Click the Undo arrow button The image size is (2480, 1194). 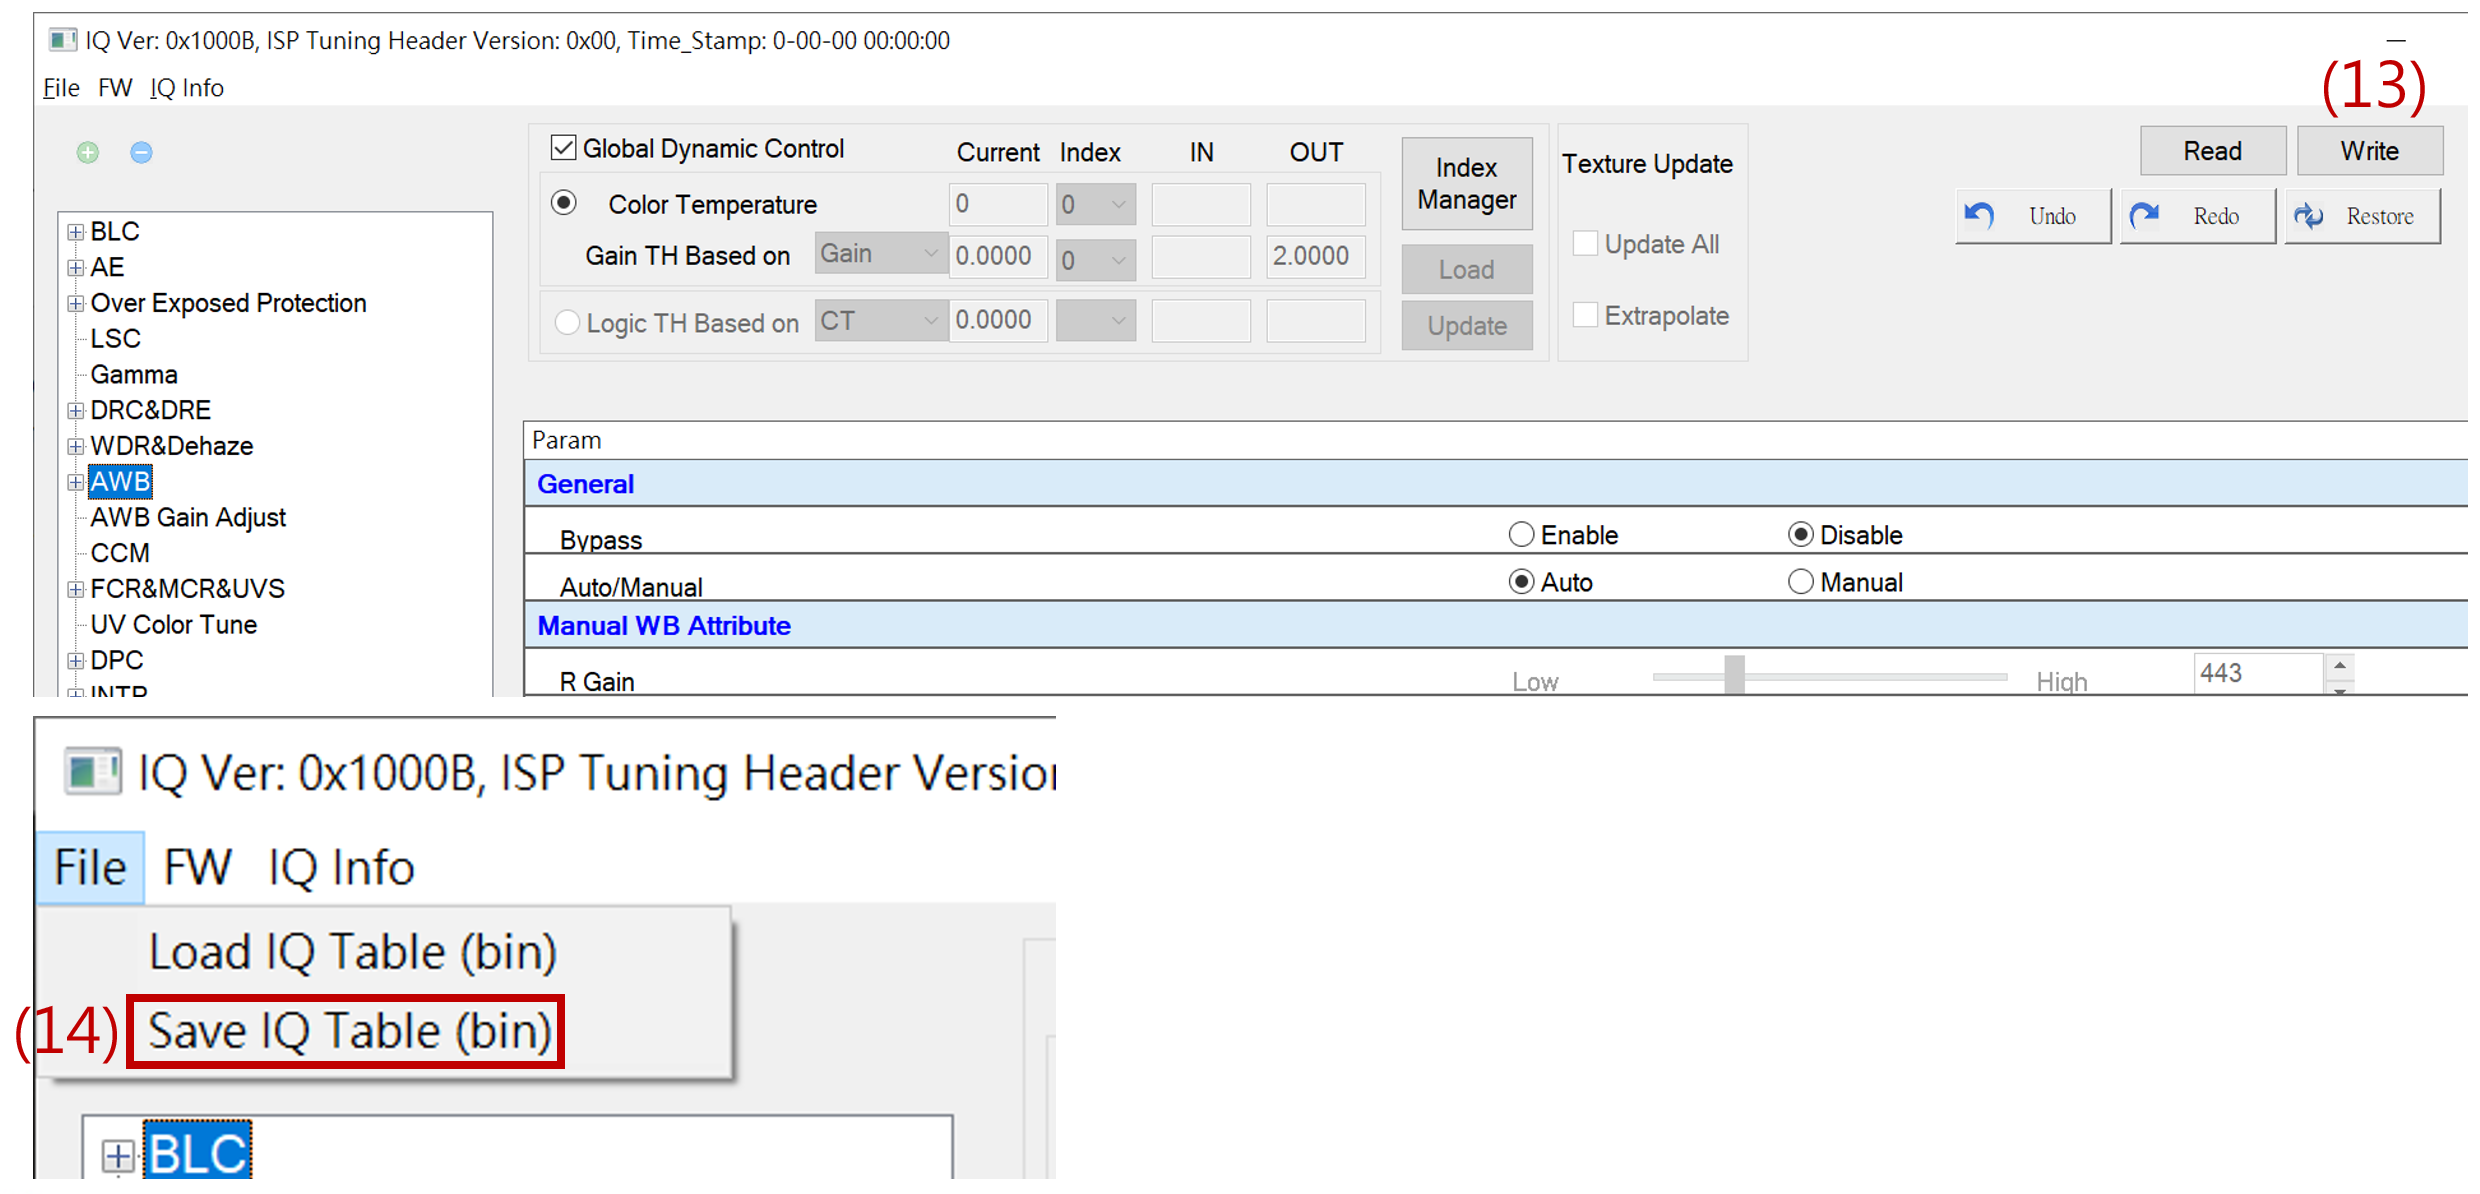2033,216
